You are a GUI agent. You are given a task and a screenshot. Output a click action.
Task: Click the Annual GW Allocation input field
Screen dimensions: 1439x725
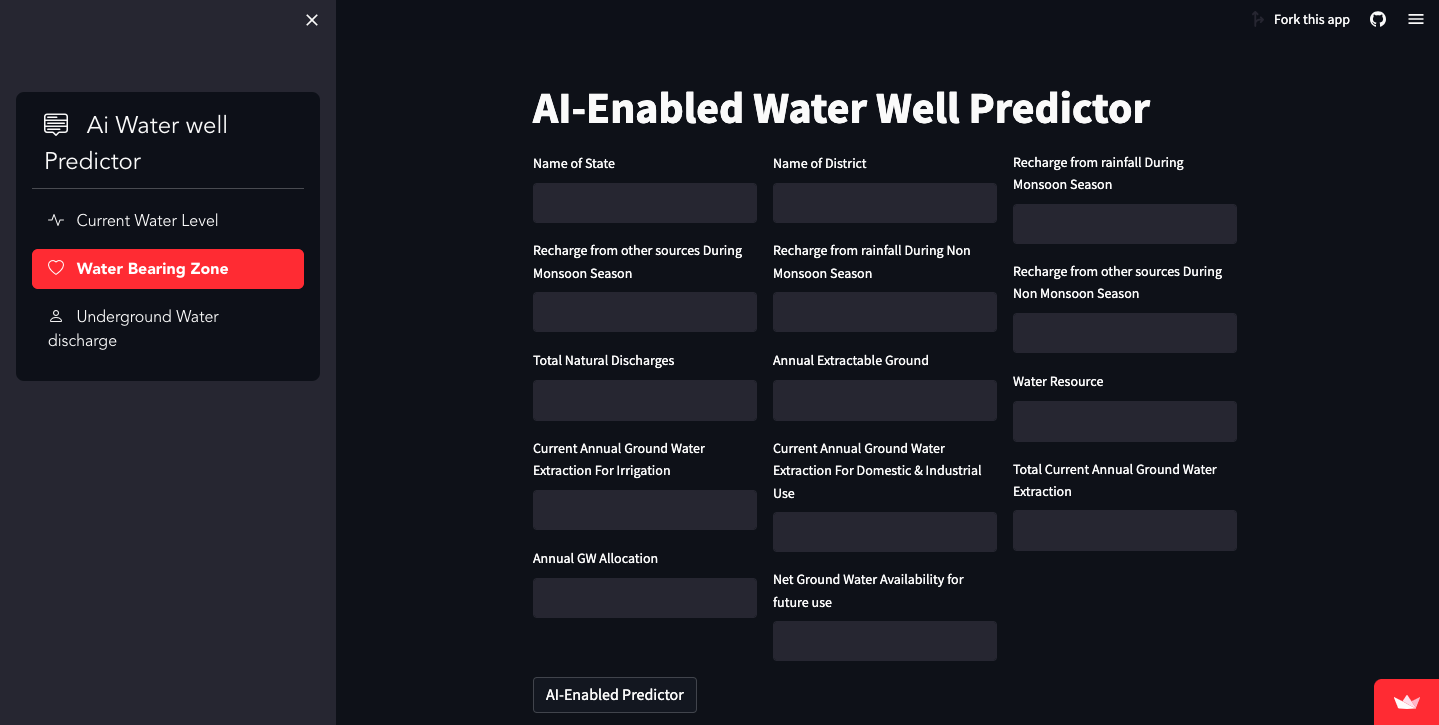tap(644, 597)
